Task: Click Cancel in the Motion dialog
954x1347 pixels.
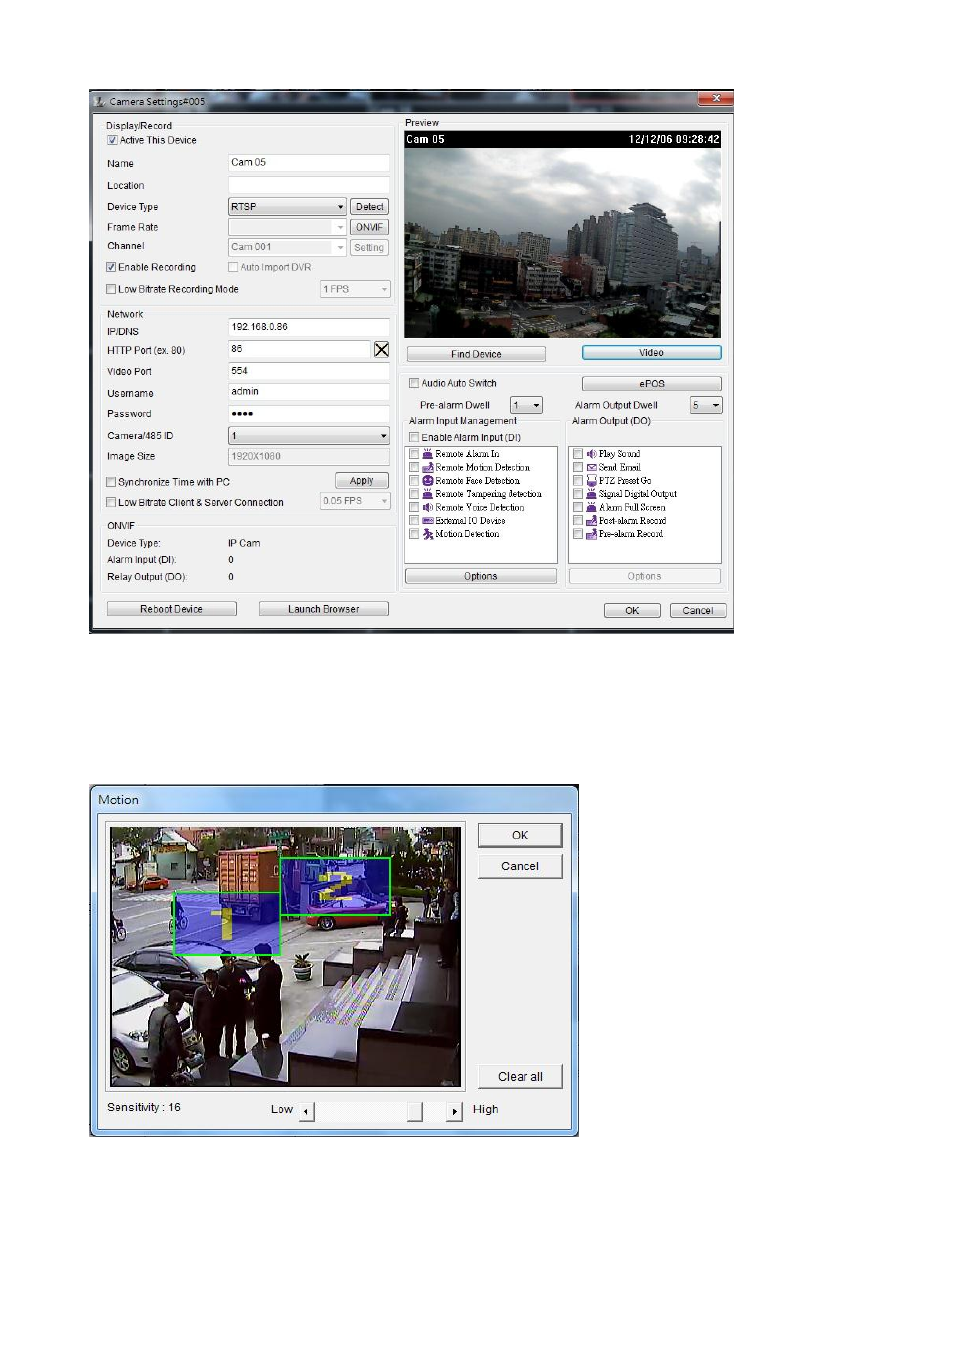Action: 520,866
